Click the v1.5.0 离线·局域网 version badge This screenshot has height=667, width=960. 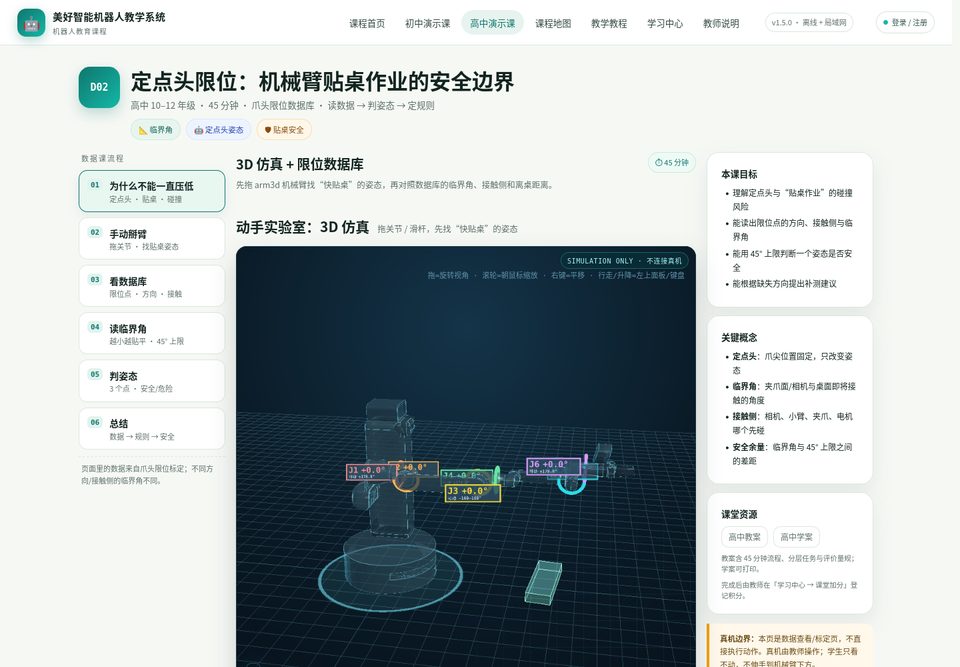tap(809, 23)
